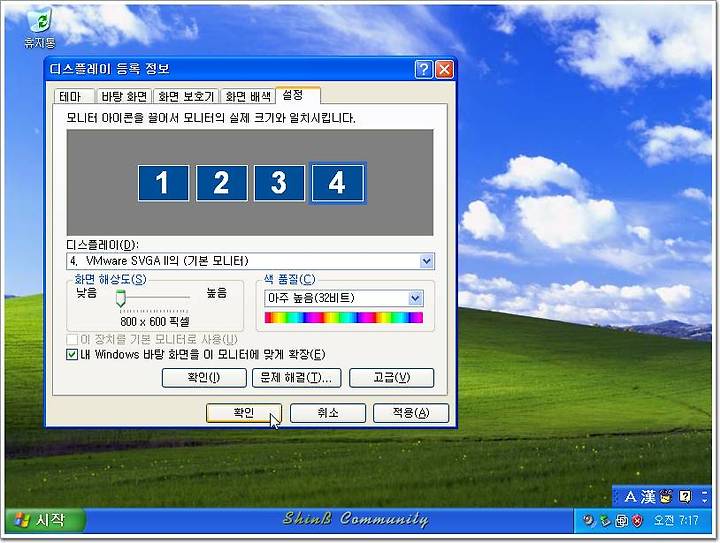720x543 pixels.
Task: Click the 800 x 600 픽셀 resolution text
Action: click(155, 322)
